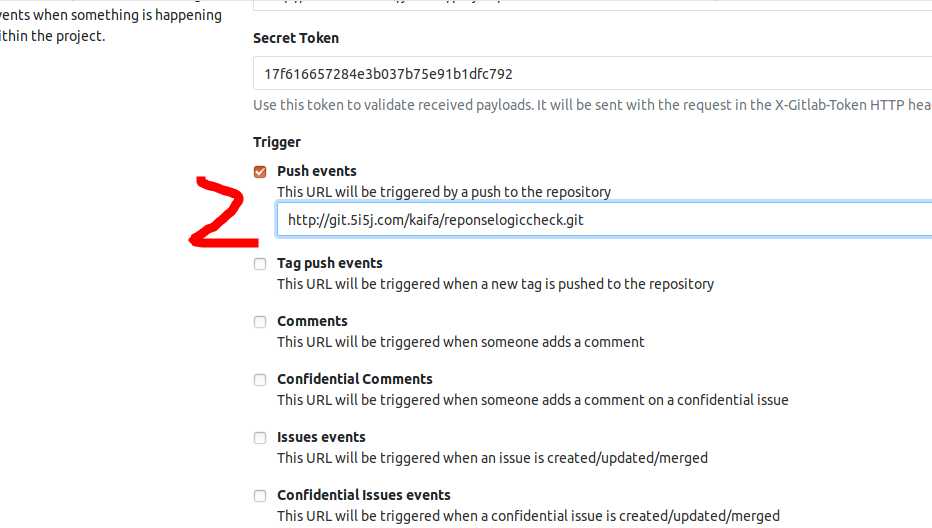Viewport: 932px width, 528px height.
Task: Focus the field containing reponselogiccheck.git URL
Action: [x=604, y=219]
